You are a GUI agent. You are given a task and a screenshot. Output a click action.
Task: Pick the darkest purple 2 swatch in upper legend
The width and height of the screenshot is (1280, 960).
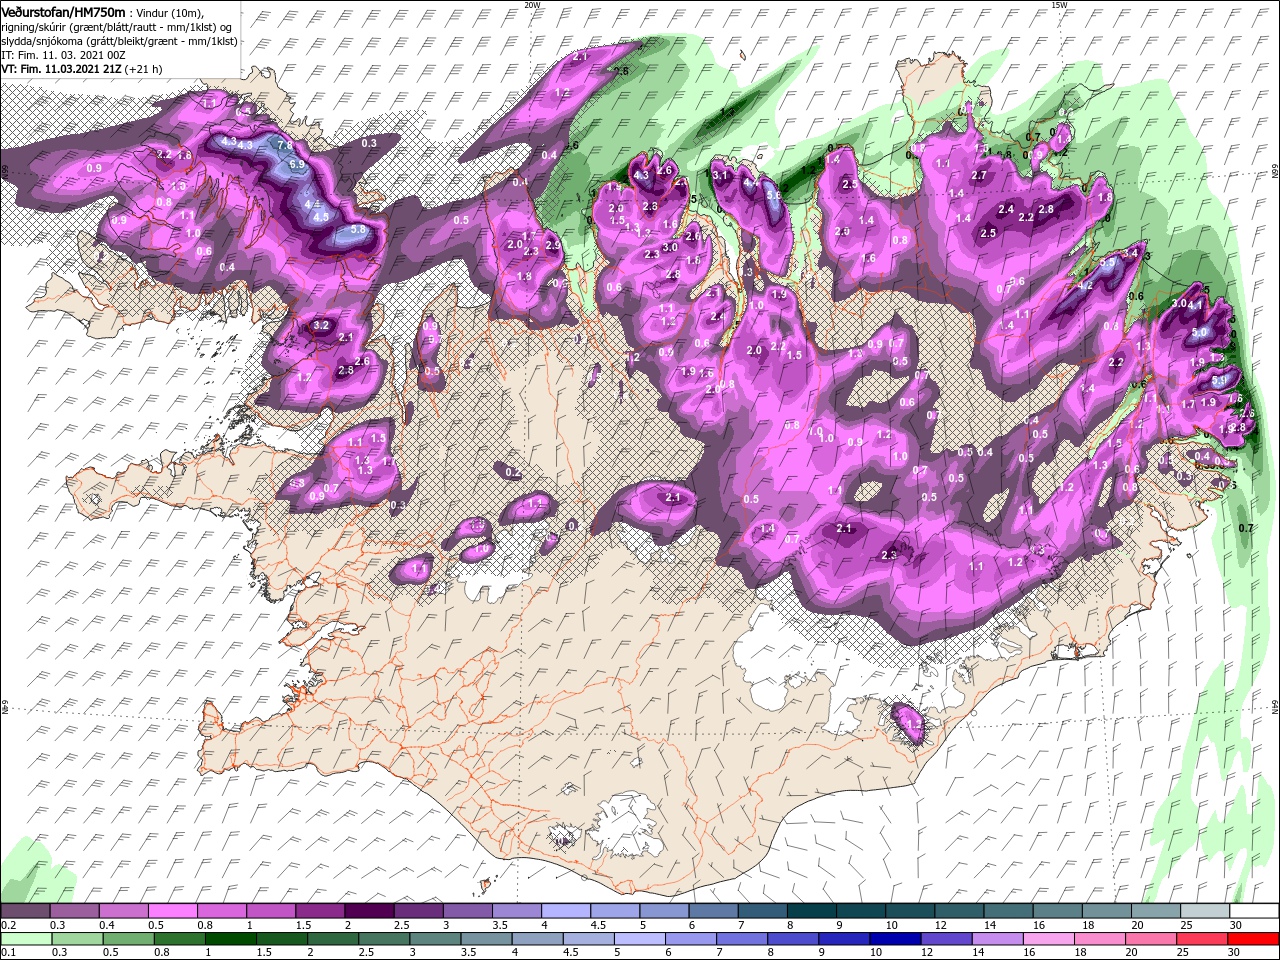point(368,911)
